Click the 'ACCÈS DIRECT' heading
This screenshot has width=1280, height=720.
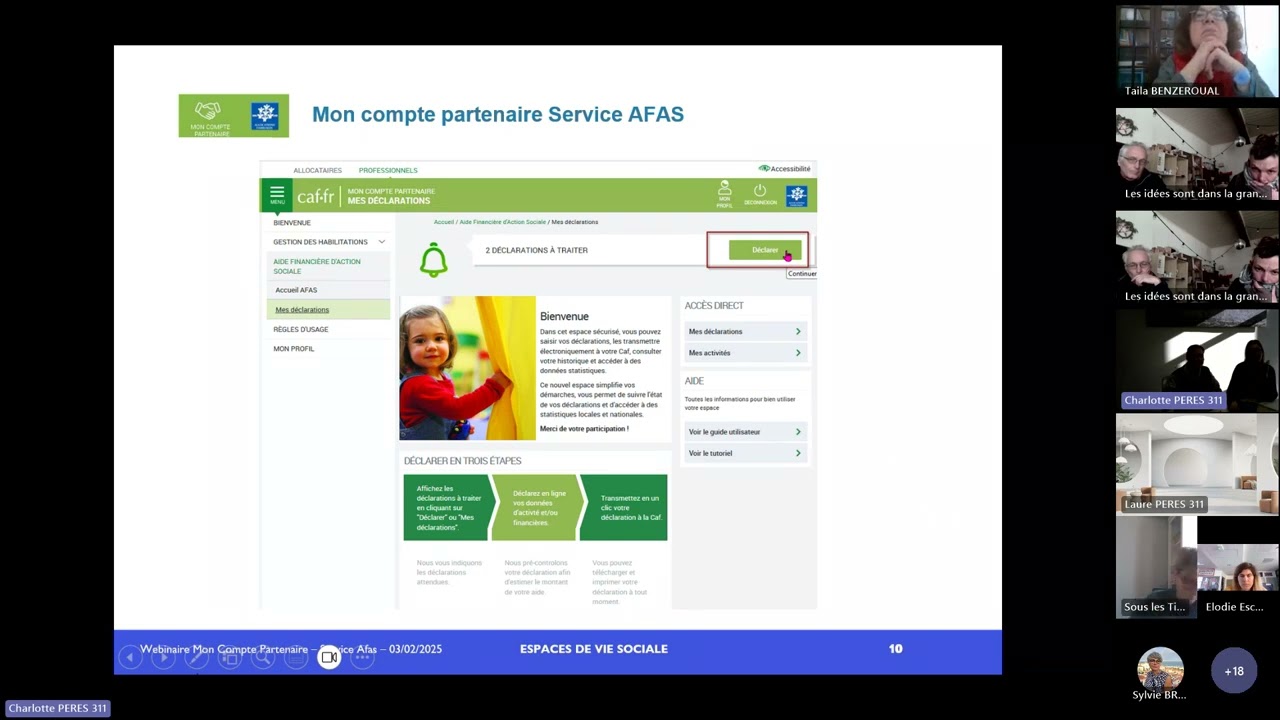click(x=714, y=306)
